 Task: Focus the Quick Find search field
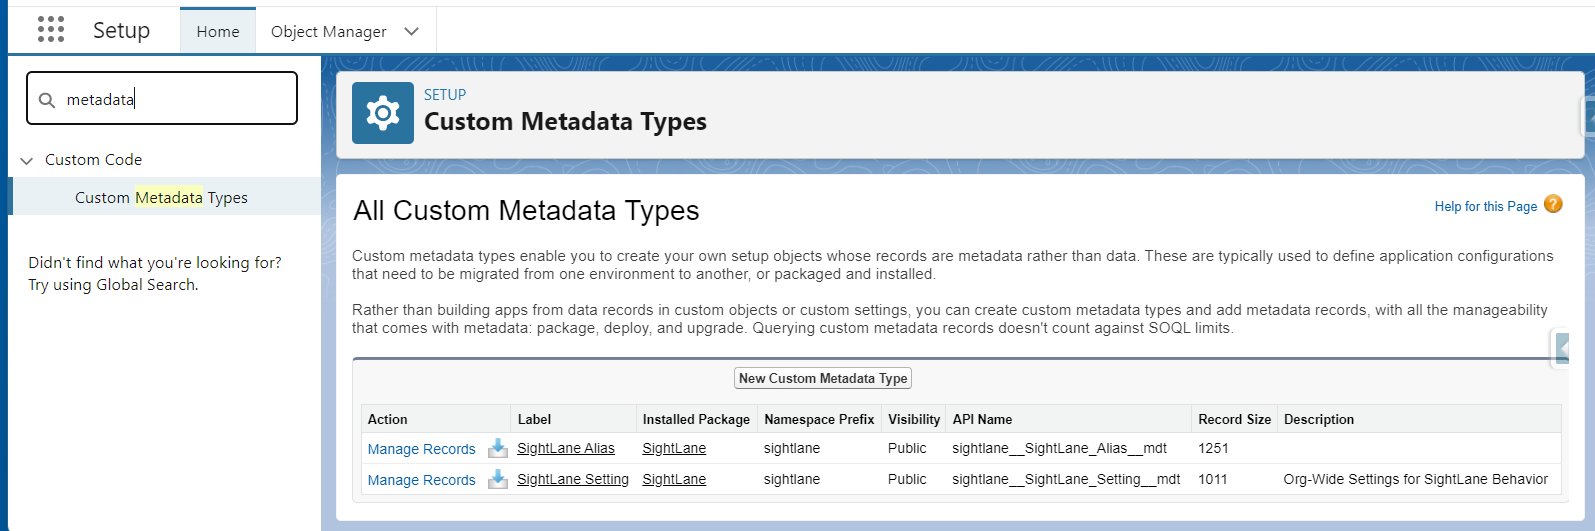point(162,98)
